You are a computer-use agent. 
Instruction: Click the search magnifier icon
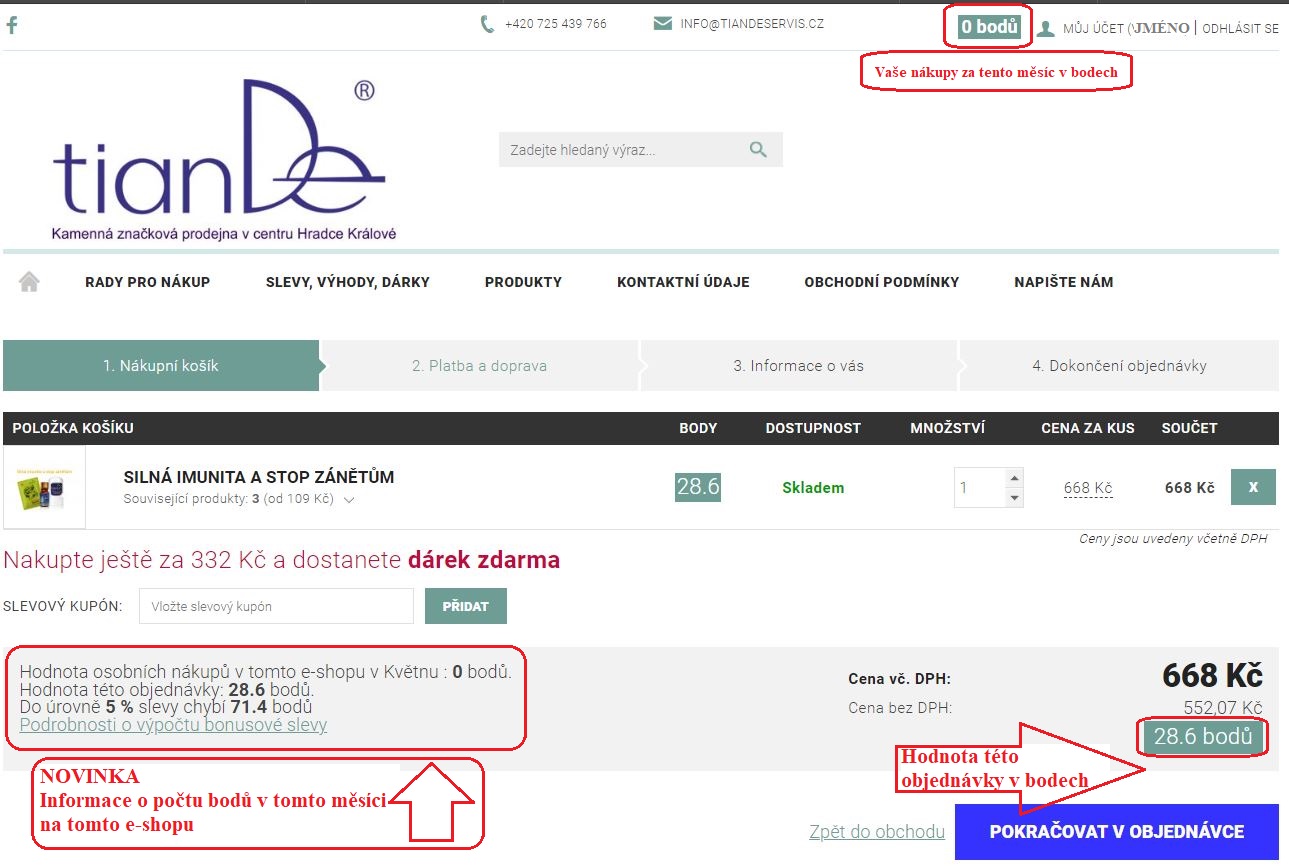coord(758,150)
